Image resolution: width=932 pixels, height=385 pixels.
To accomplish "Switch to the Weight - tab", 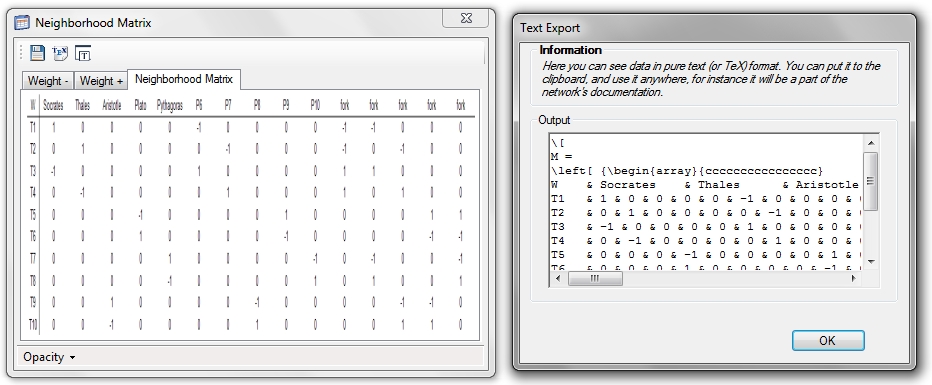I will (x=48, y=81).
